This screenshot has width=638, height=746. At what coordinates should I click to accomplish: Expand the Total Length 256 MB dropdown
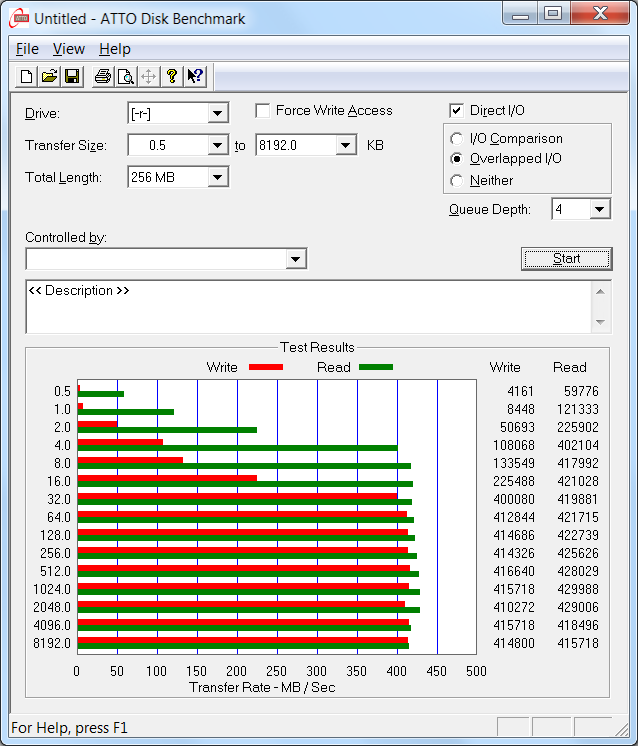(x=217, y=177)
